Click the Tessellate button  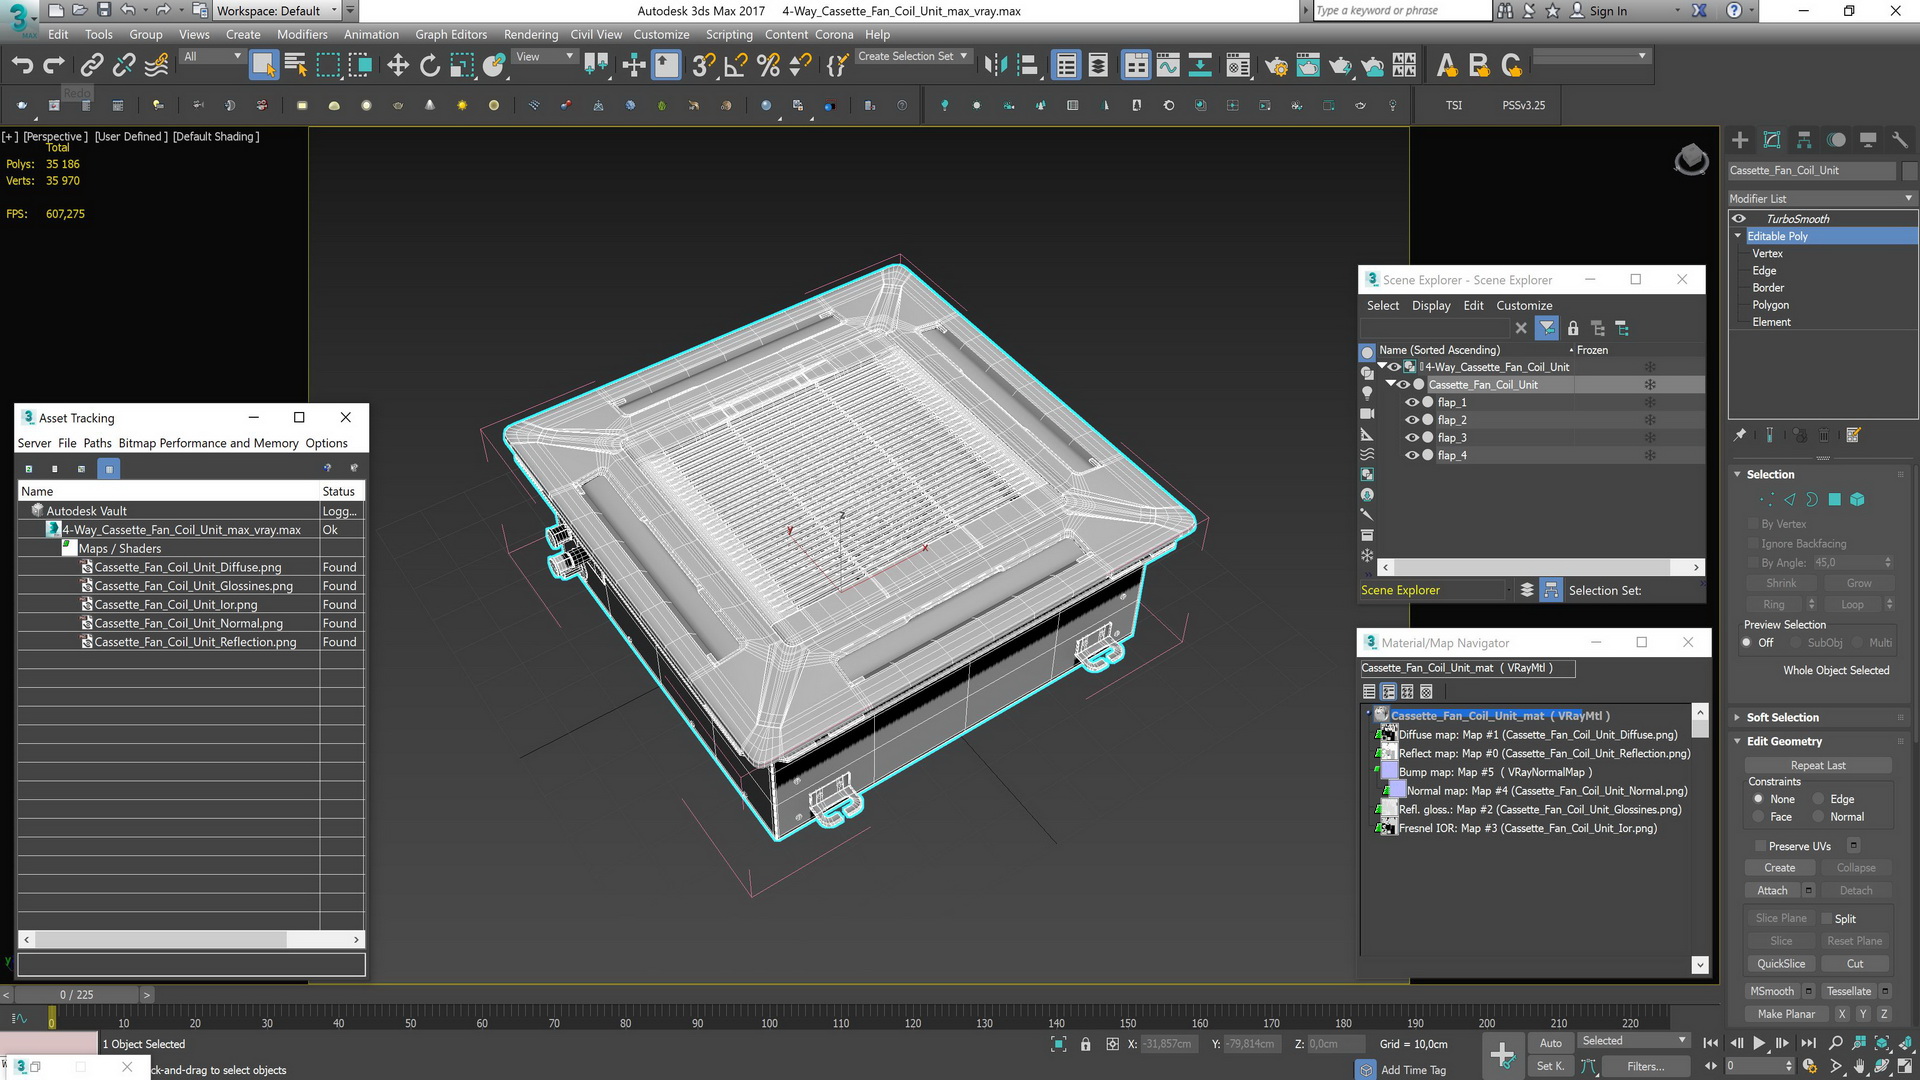[1848, 992]
